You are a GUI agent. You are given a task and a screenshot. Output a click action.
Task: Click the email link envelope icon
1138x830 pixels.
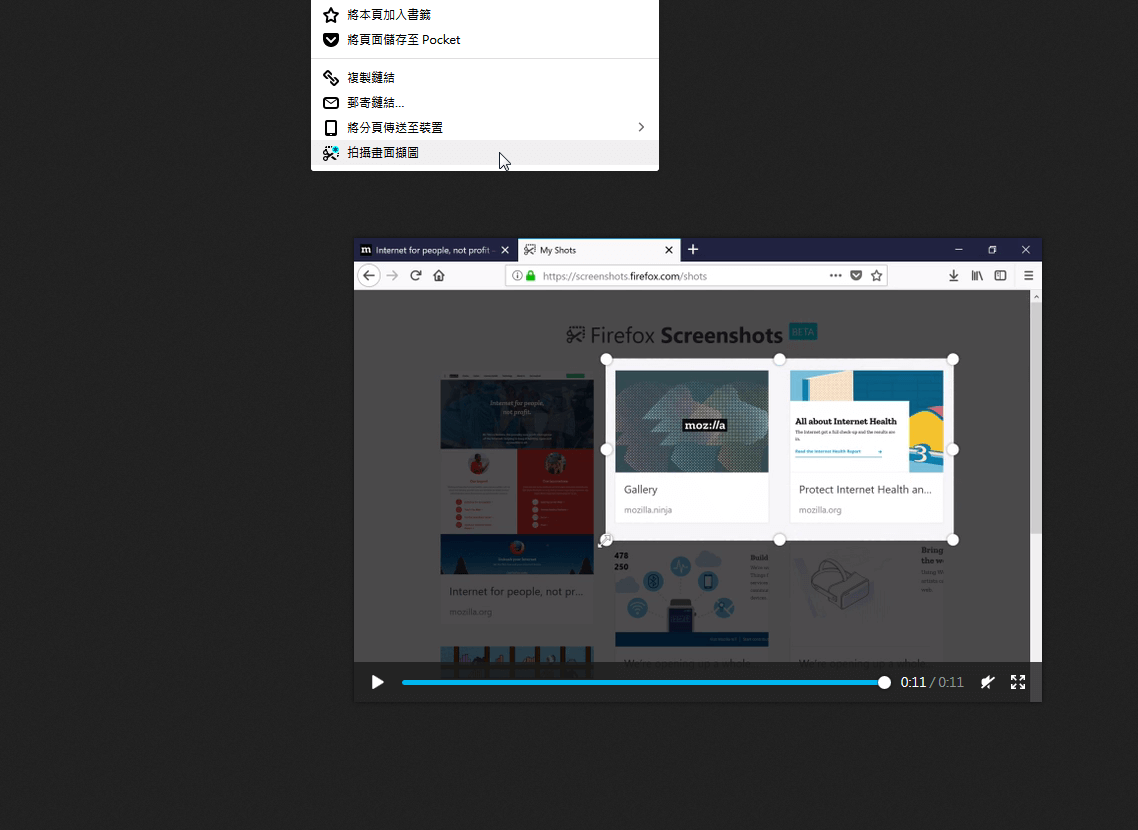tap(331, 103)
